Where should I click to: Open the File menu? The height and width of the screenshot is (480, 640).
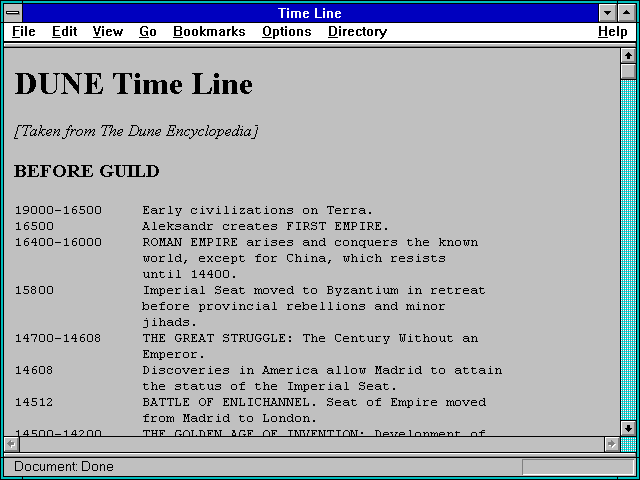(24, 32)
